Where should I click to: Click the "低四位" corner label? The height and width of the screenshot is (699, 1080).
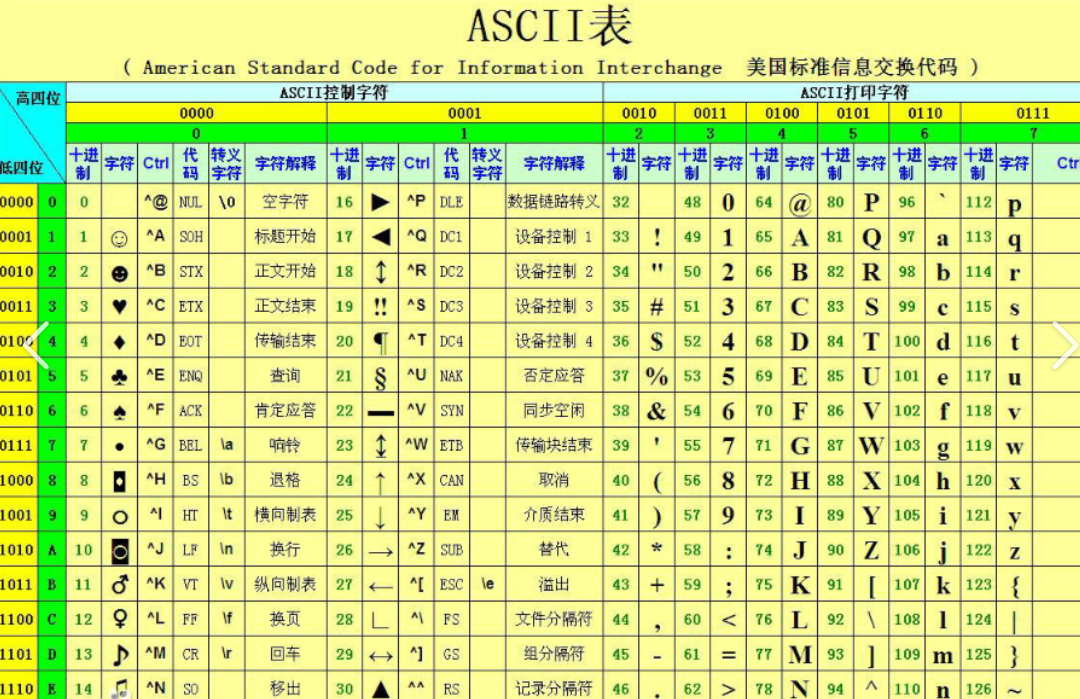pos(21,167)
